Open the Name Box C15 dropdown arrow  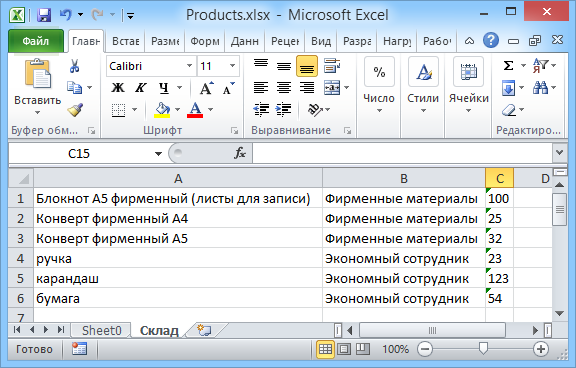158,154
